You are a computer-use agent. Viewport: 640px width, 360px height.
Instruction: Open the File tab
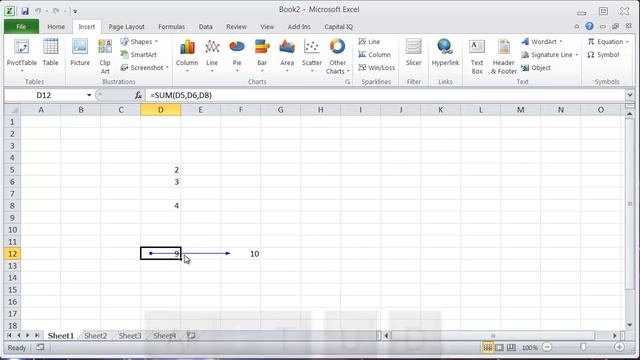(x=21, y=27)
